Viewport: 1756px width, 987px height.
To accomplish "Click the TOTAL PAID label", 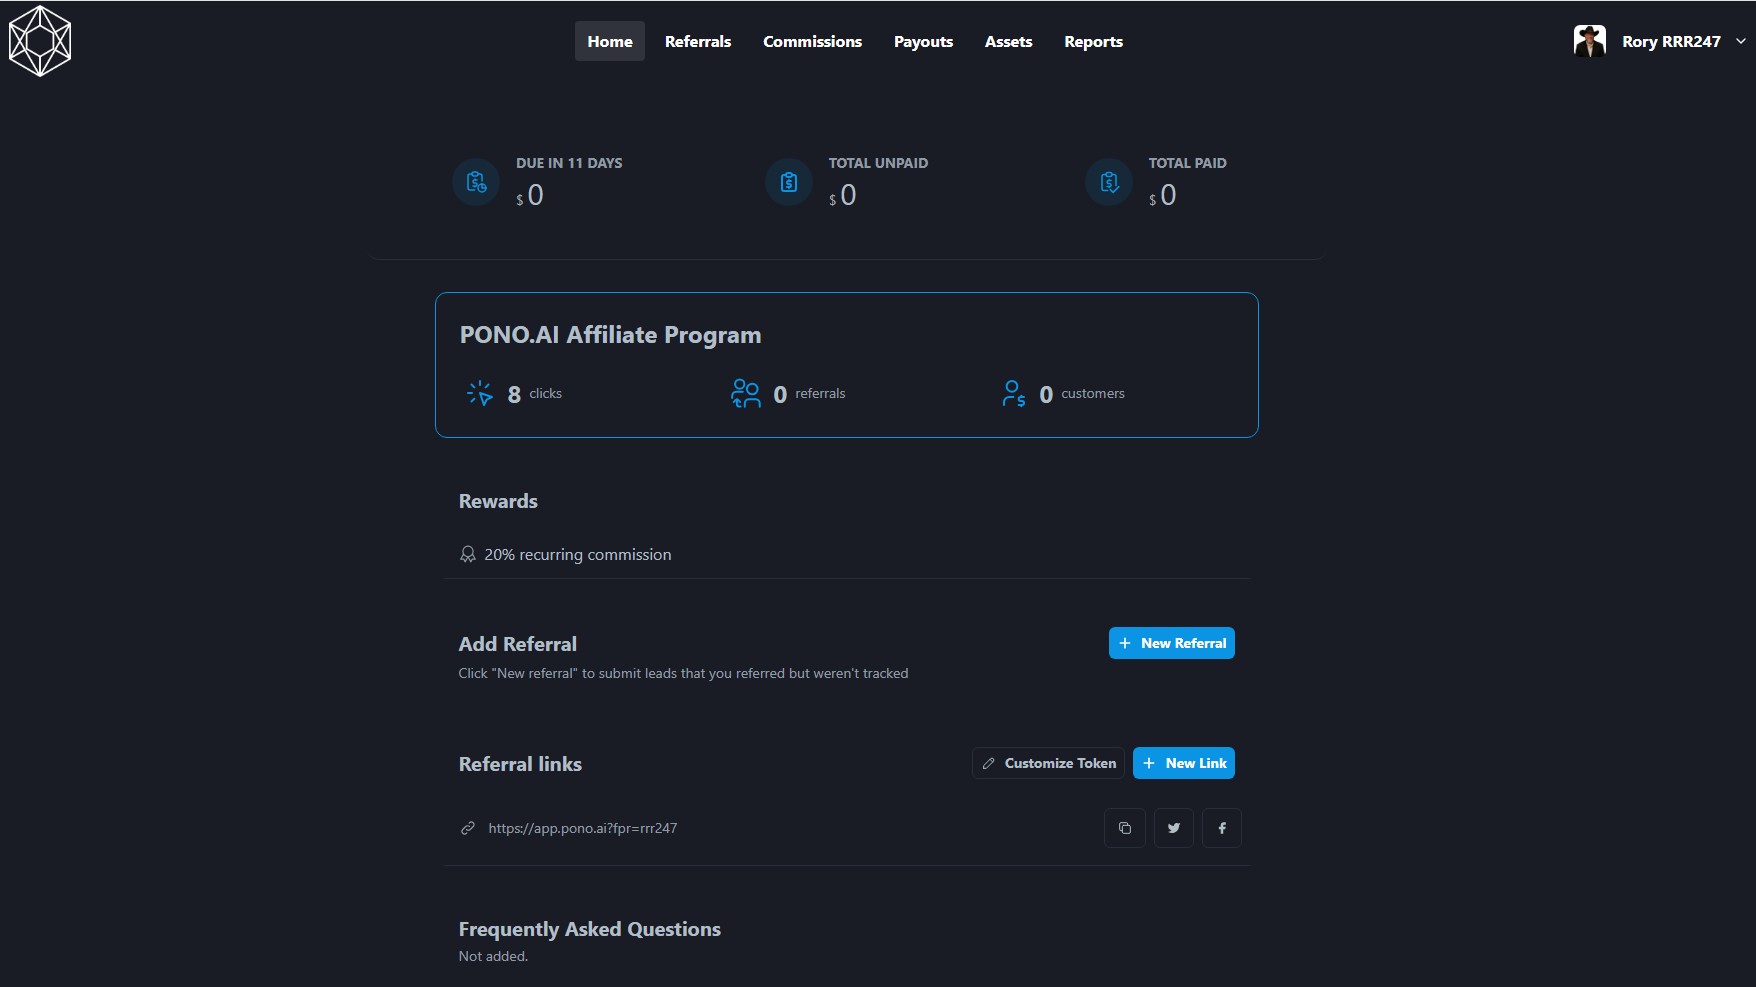I will (x=1187, y=163).
